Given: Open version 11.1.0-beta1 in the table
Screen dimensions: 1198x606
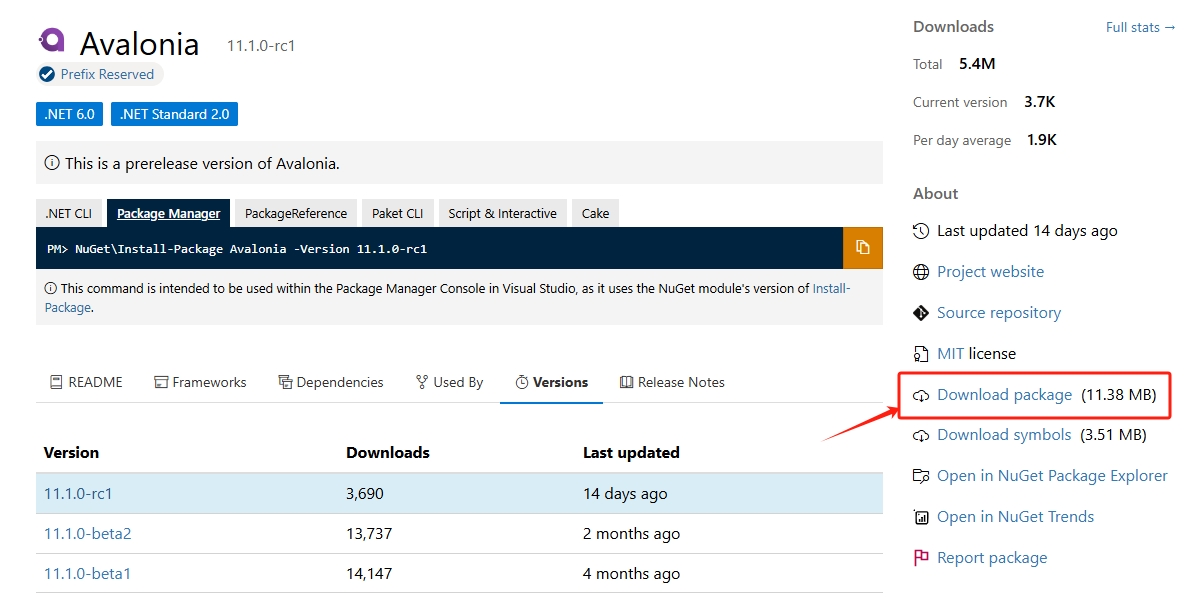Looking at the screenshot, I should coord(87,574).
